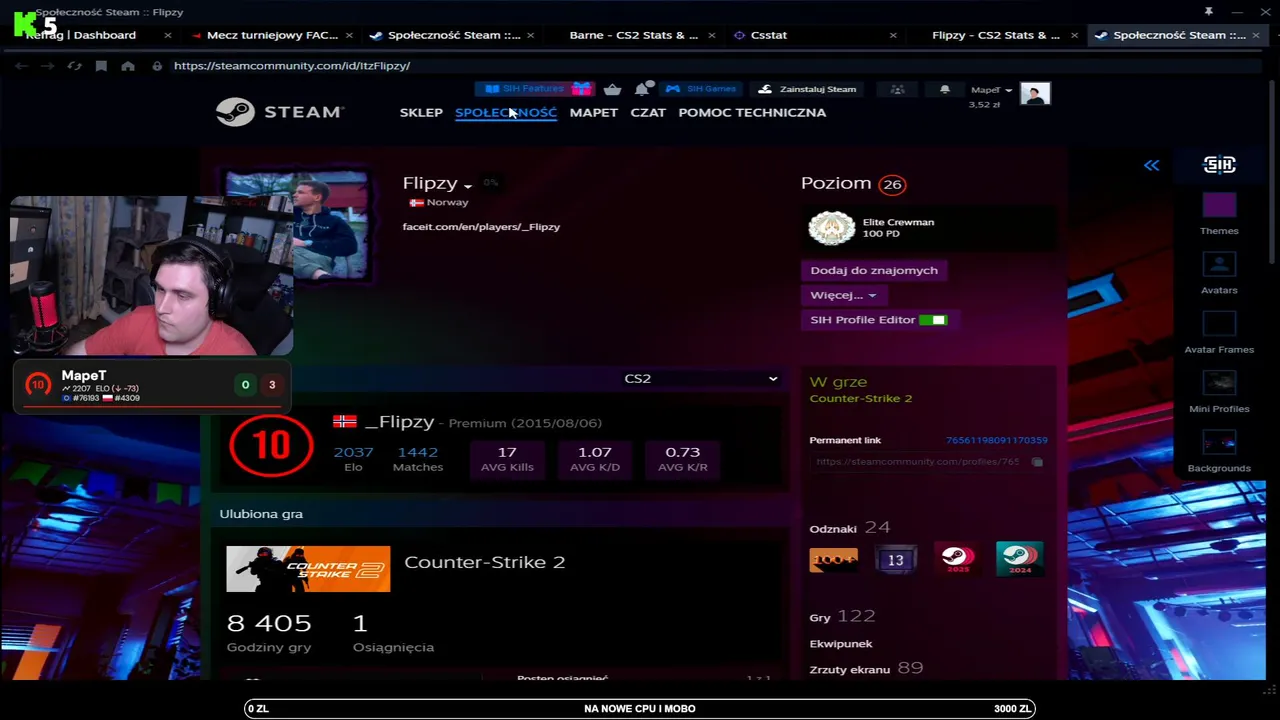Open the Odznaki badges link
Image resolution: width=1280 pixels, height=720 pixels.
833,529
